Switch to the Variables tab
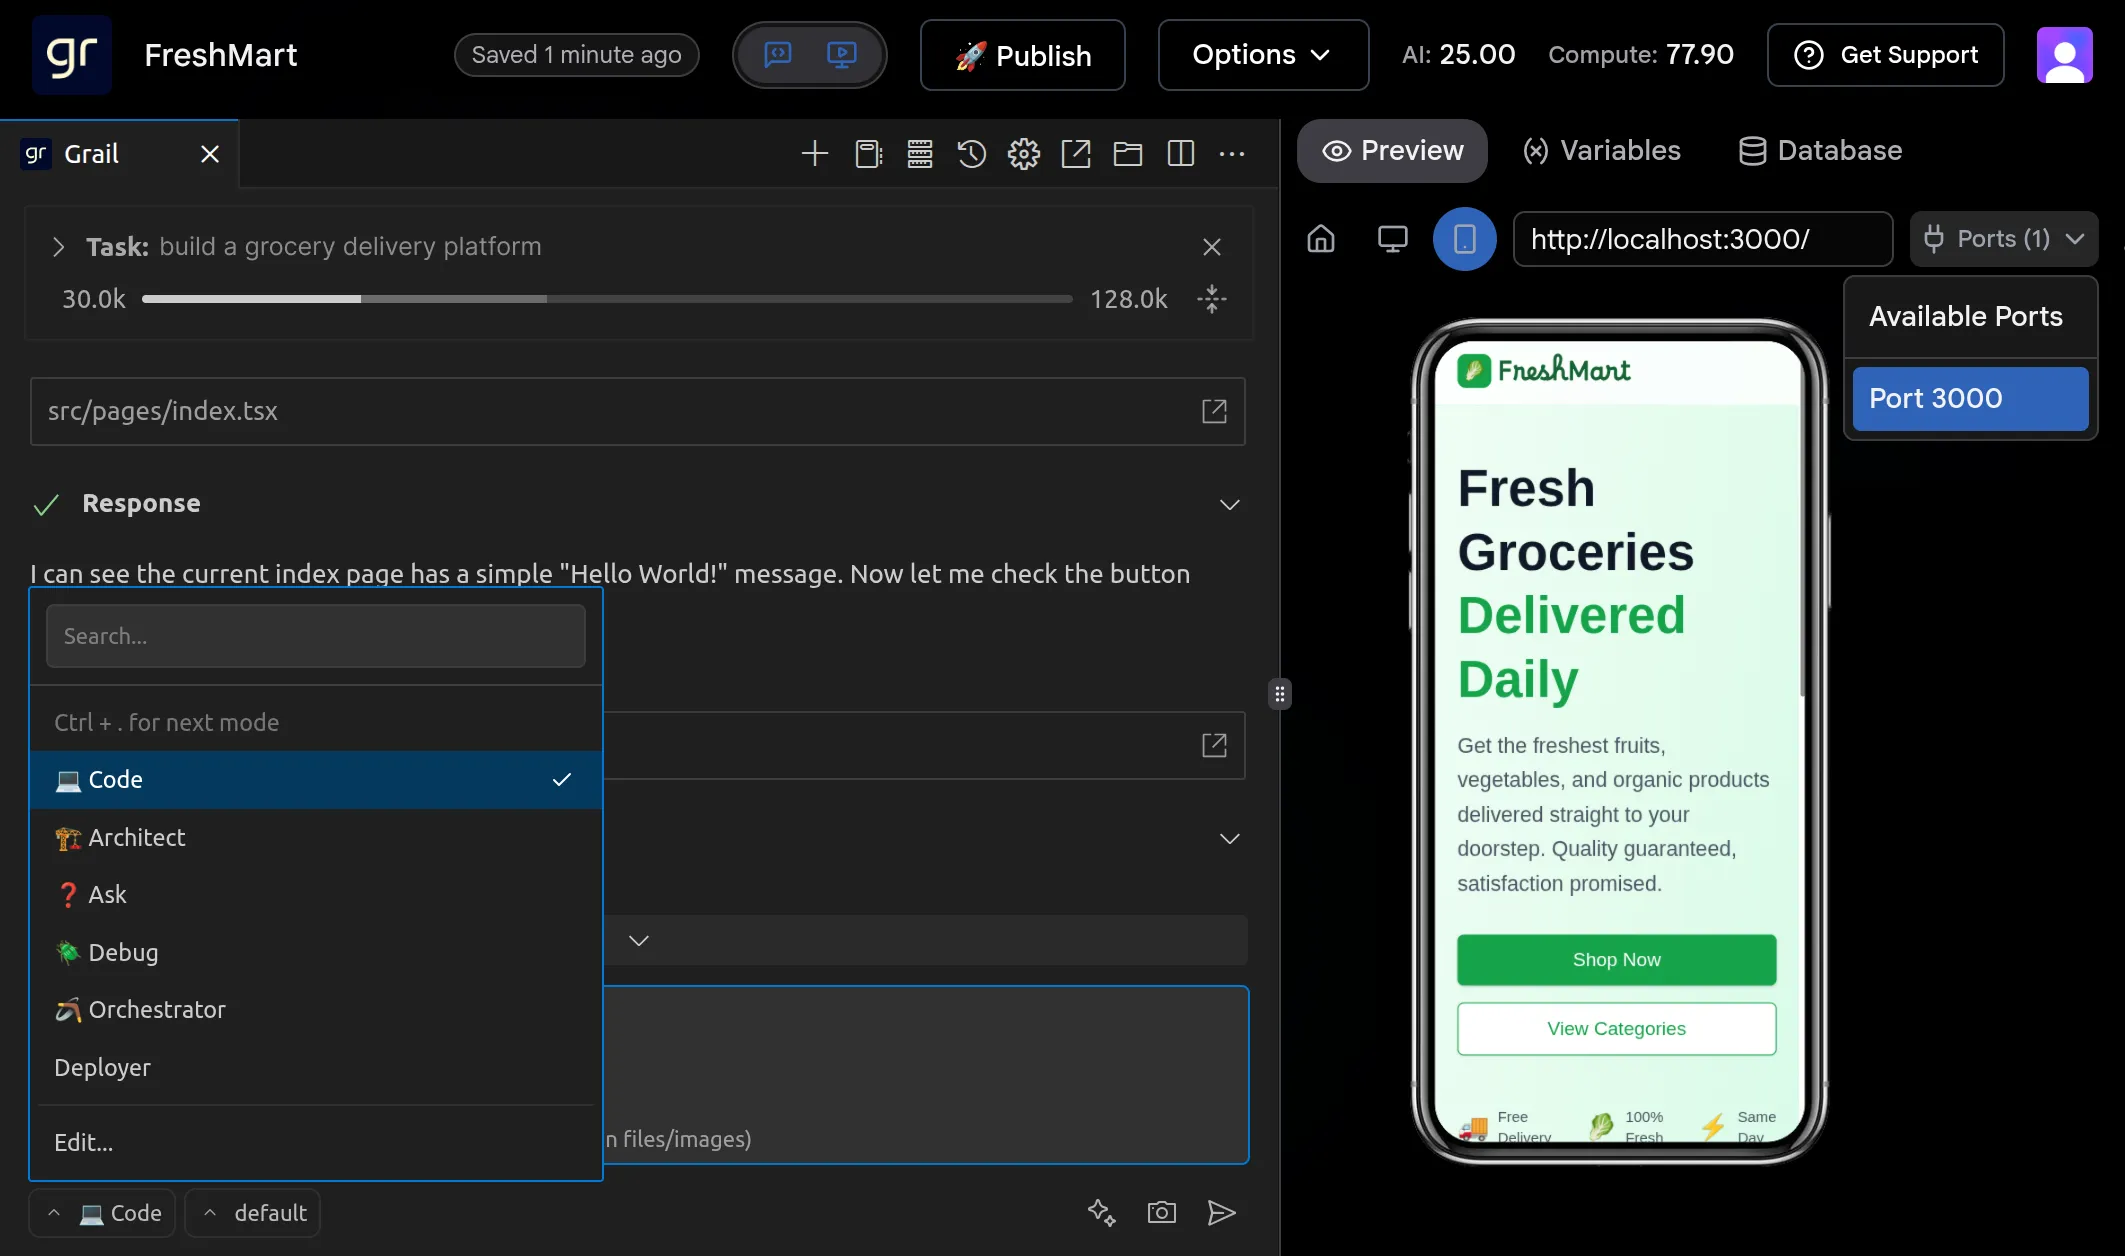This screenshot has width=2125, height=1256. click(x=1602, y=151)
